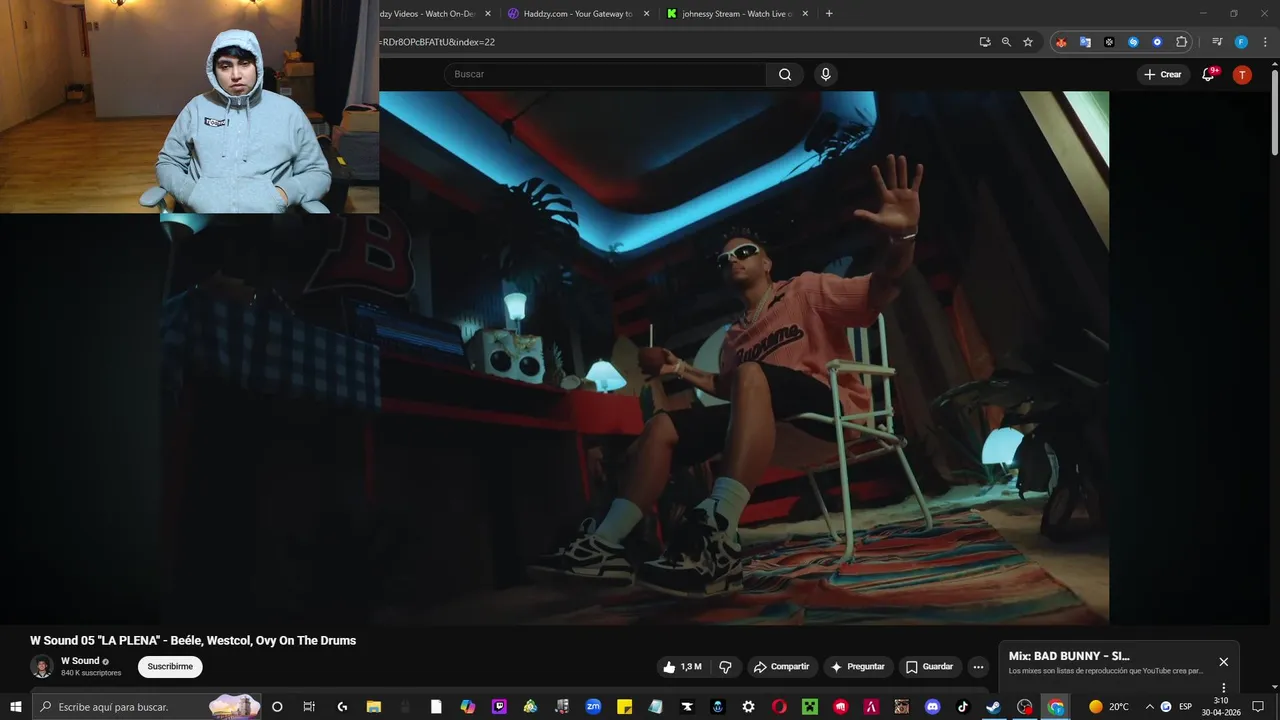Open the Windows Start menu
Image resolution: width=1280 pixels, height=720 pixels.
(16, 707)
